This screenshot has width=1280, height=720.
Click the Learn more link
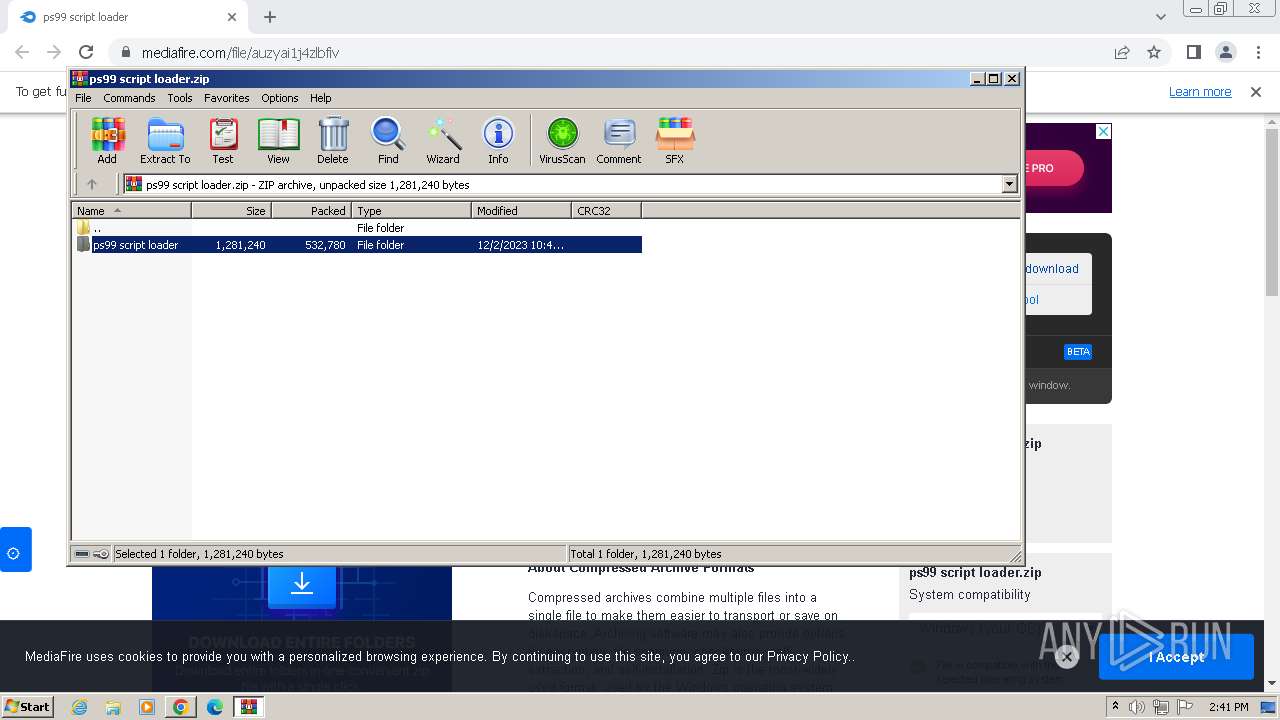(1200, 92)
